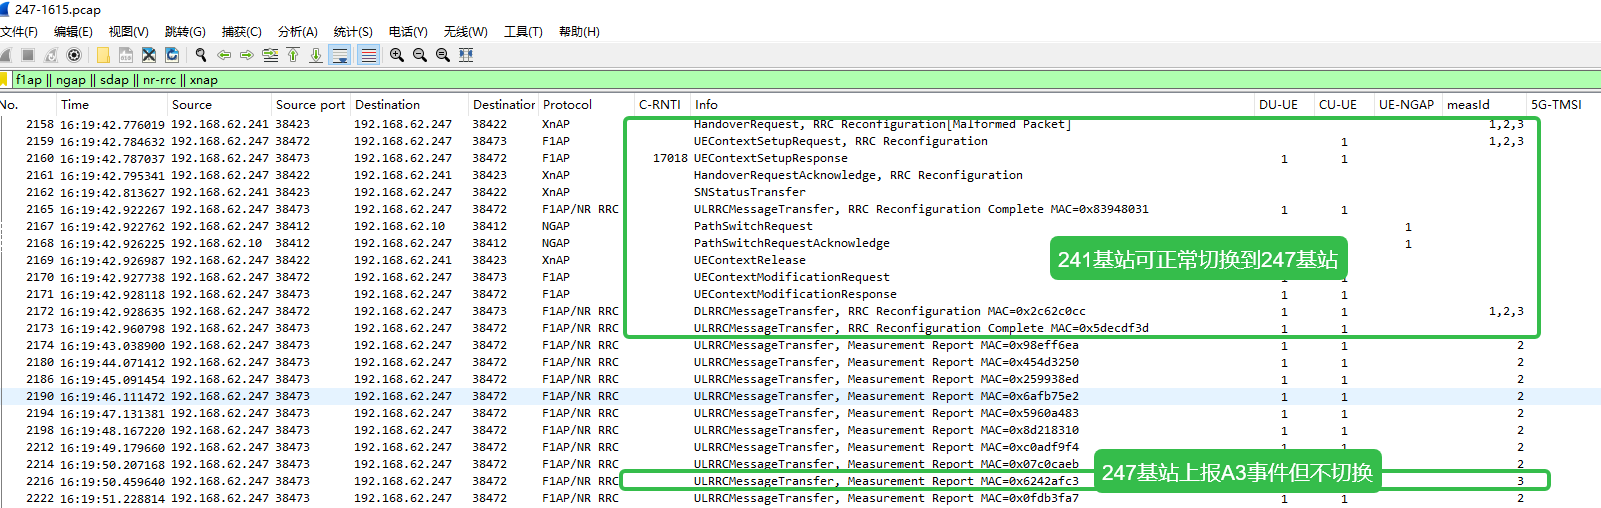This screenshot has height=508, width=1601.
Task: Click the open capture file folder icon
Action: pyautogui.click(x=103, y=55)
